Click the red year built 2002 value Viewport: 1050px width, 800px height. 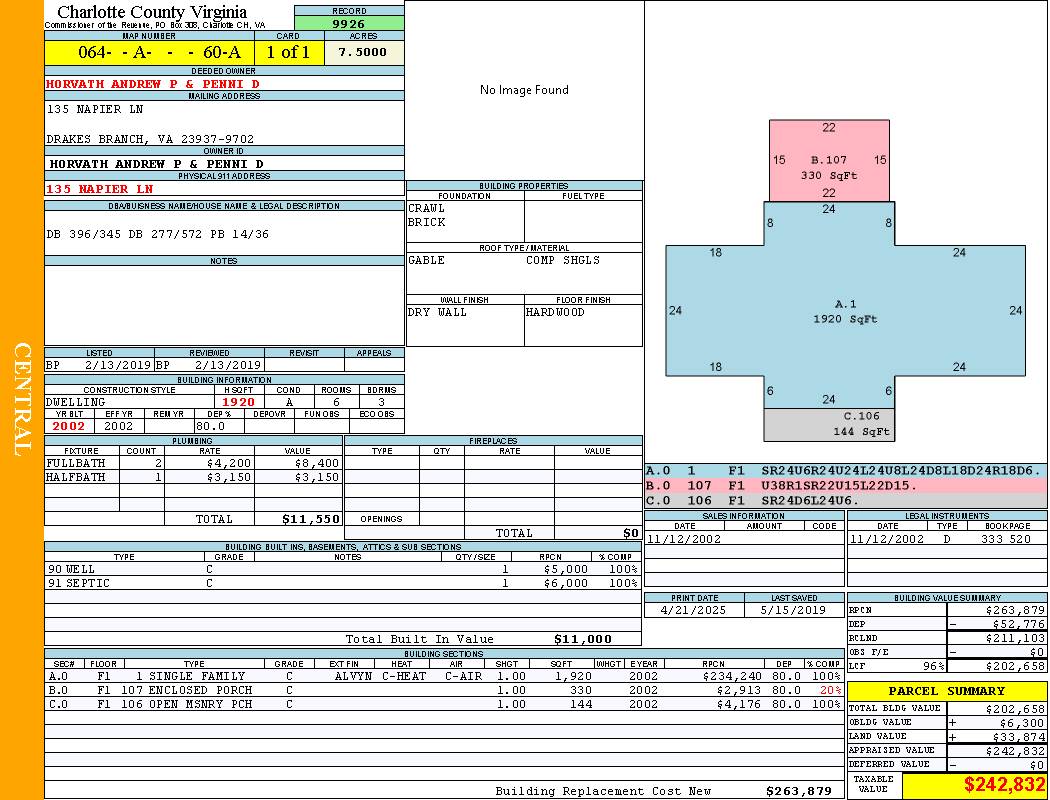point(69,426)
